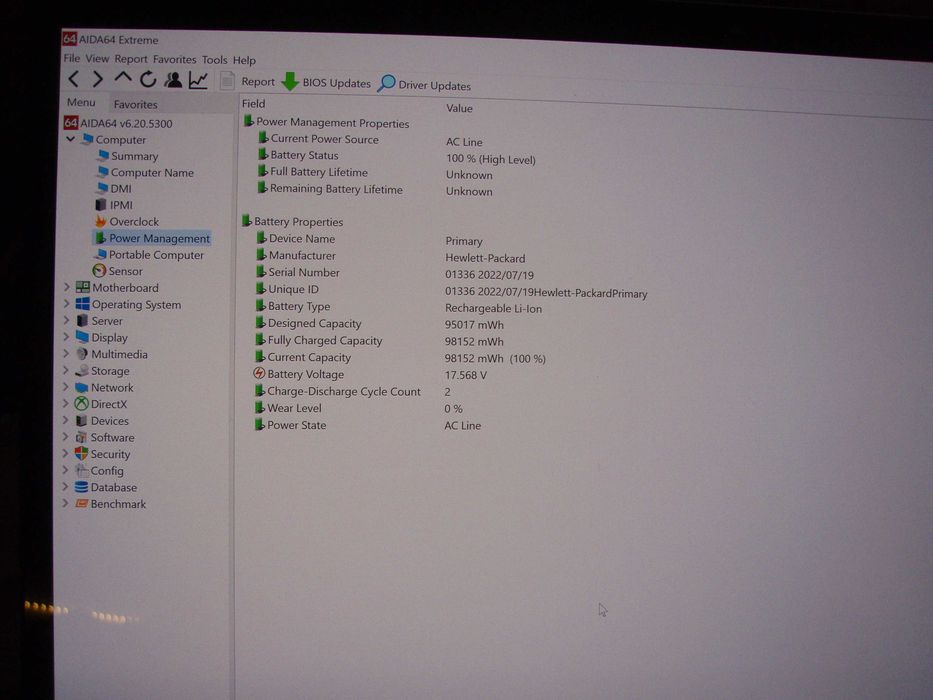The height and width of the screenshot is (700, 933).
Task: Click the Value column header
Action: [459, 108]
